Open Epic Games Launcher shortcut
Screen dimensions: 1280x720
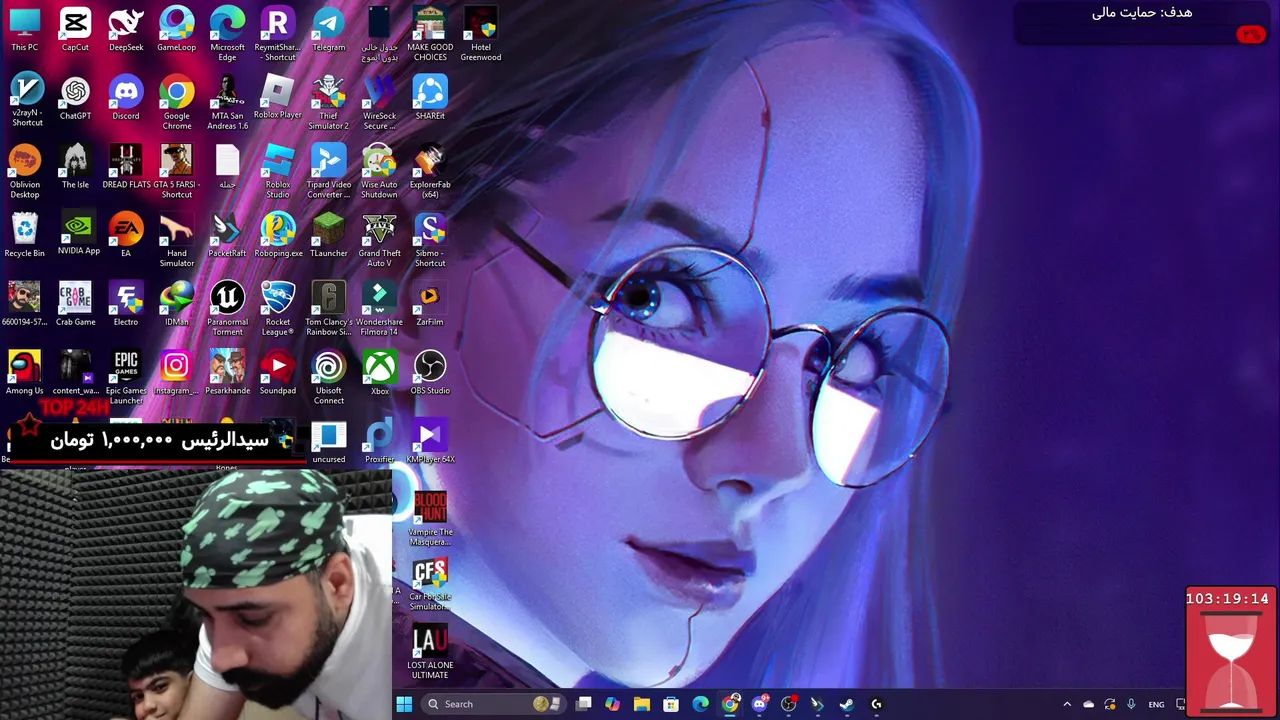tap(126, 377)
